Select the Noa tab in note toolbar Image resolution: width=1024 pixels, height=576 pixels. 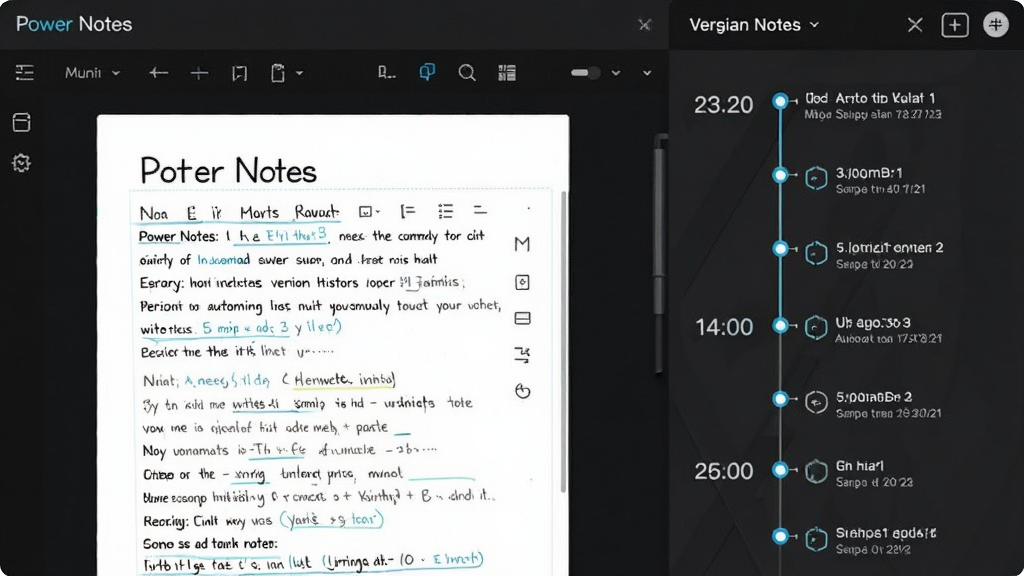pyautogui.click(x=153, y=214)
